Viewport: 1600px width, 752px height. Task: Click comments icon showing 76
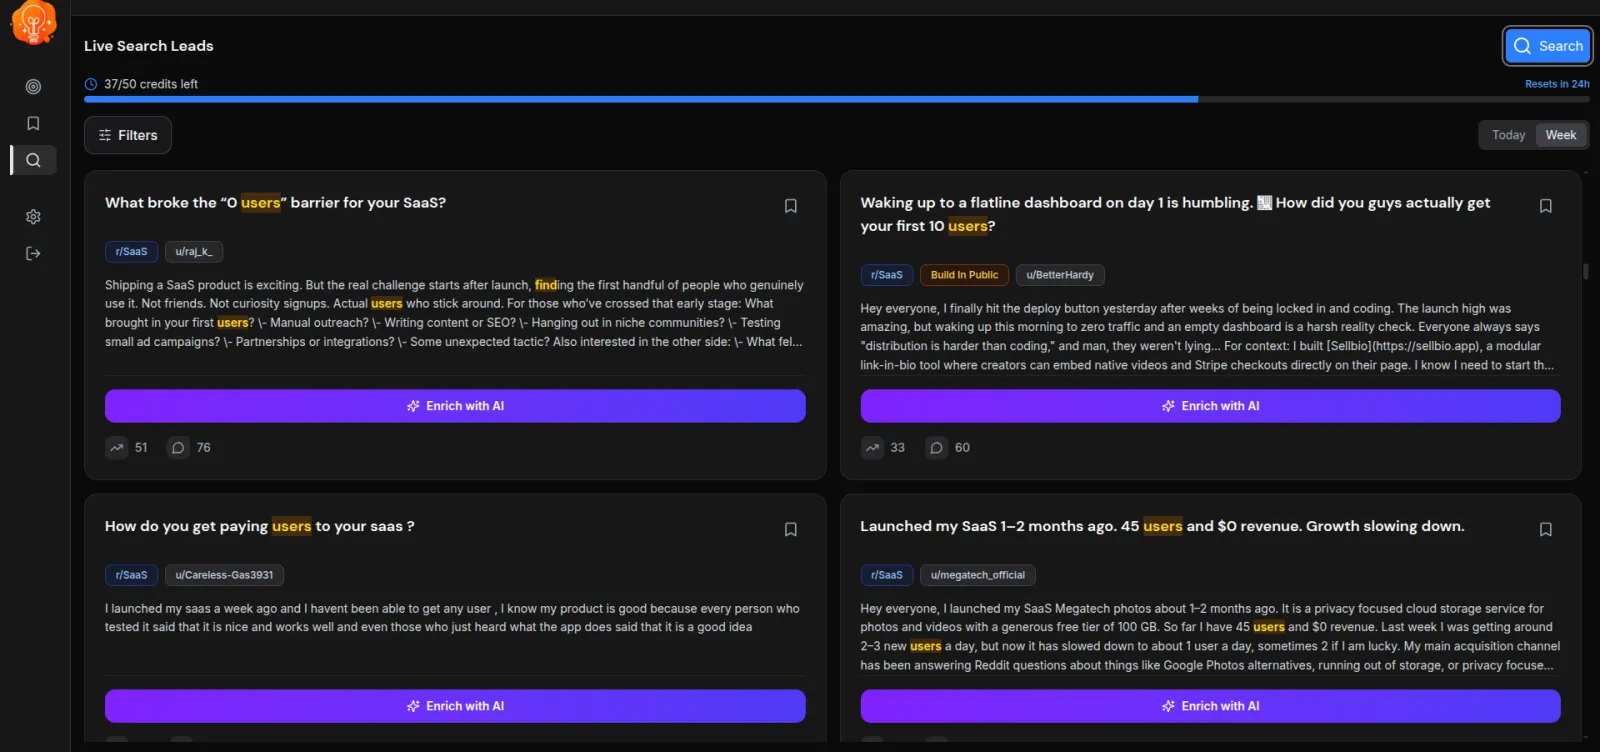[178, 448]
